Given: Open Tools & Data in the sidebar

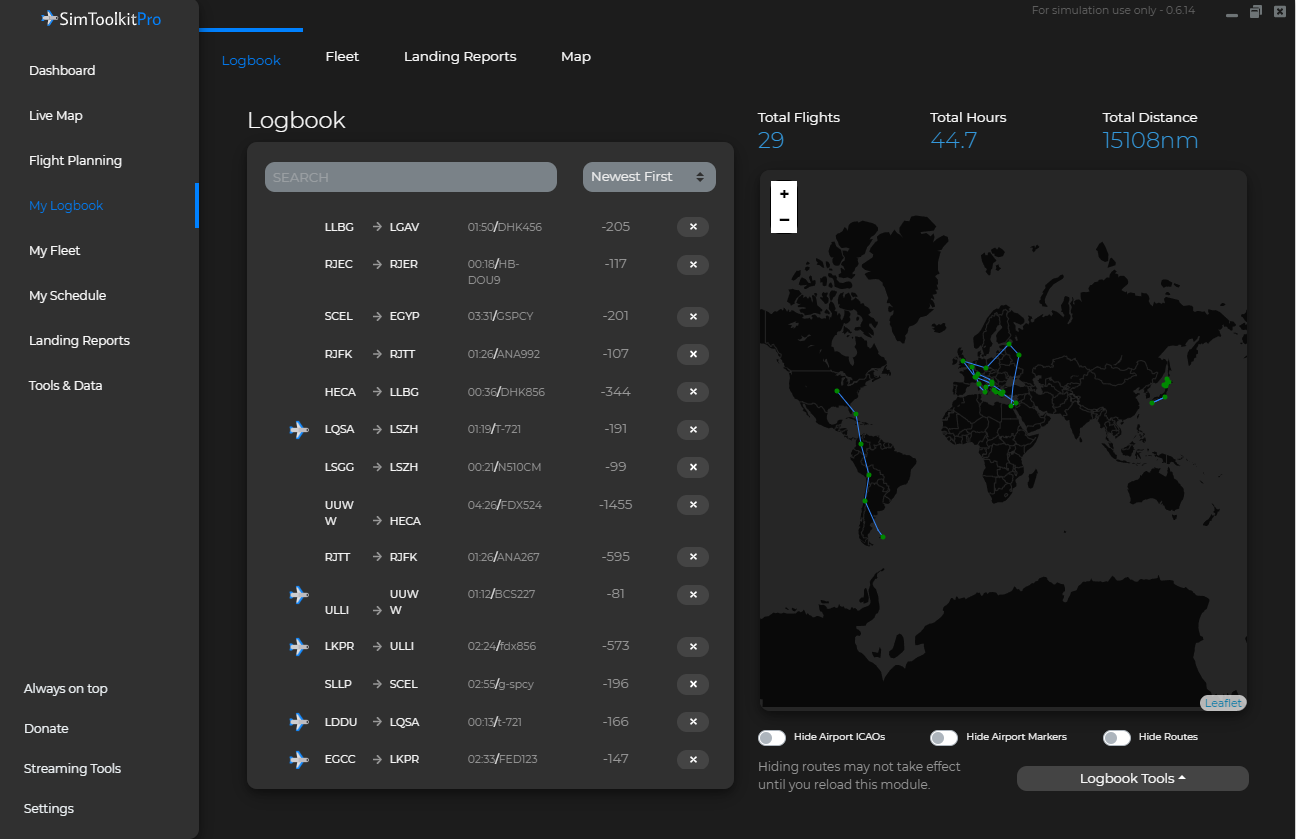Looking at the screenshot, I should [66, 386].
